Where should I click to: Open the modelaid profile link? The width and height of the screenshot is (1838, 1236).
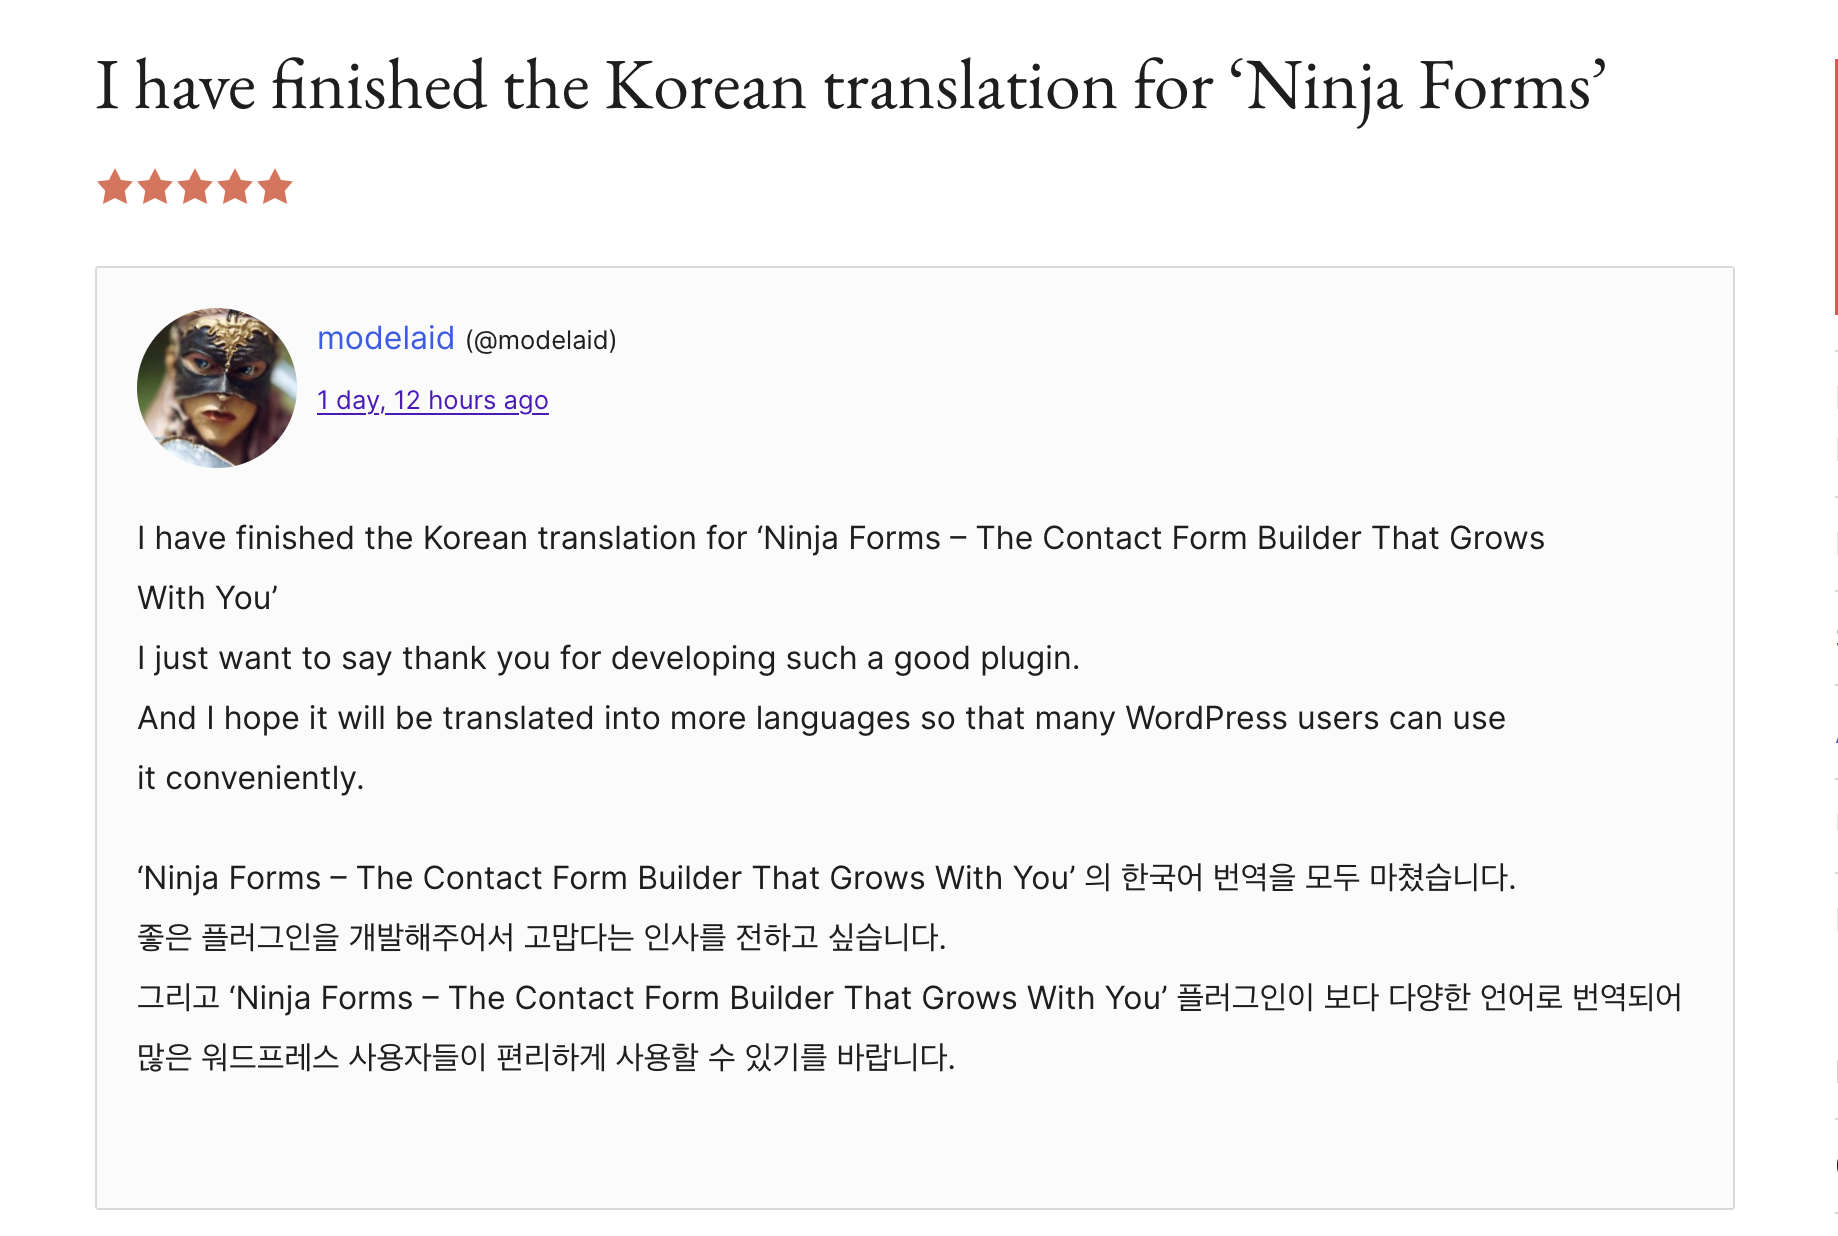point(386,339)
